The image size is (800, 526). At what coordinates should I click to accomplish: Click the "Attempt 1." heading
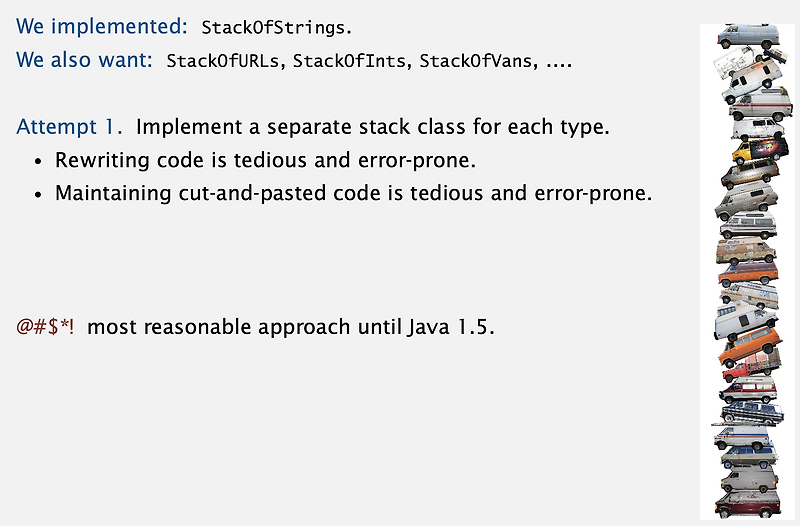click(x=69, y=128)
